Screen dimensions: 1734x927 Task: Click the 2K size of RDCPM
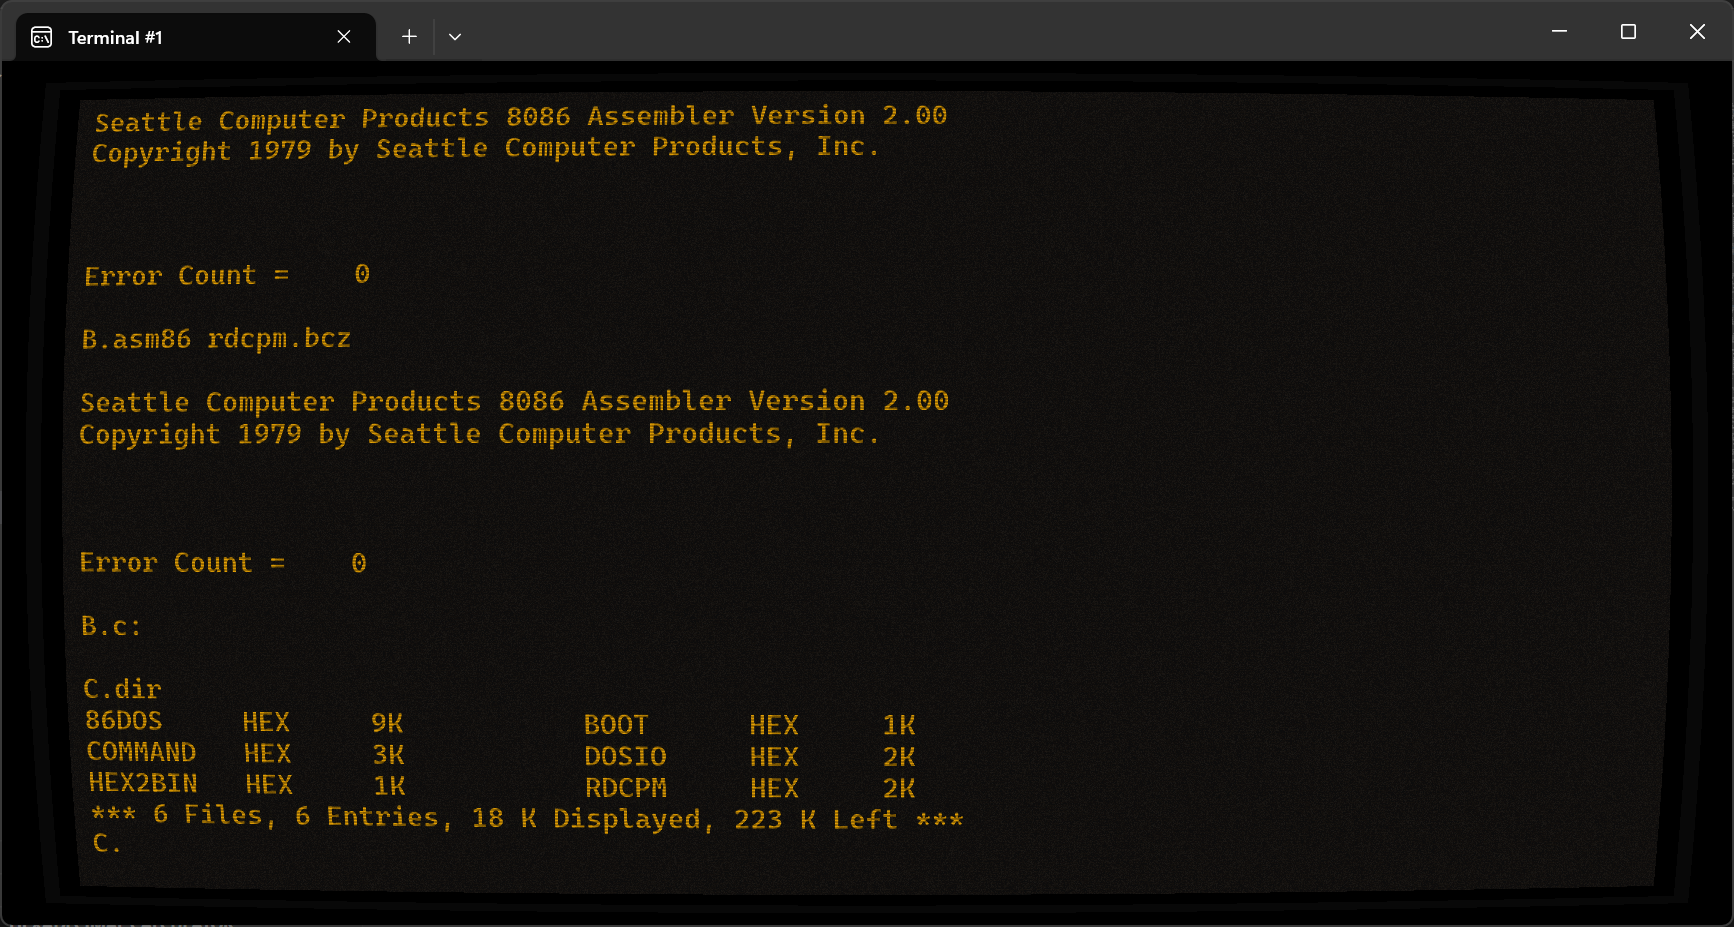pyautogui.click(x=899, y=788)
